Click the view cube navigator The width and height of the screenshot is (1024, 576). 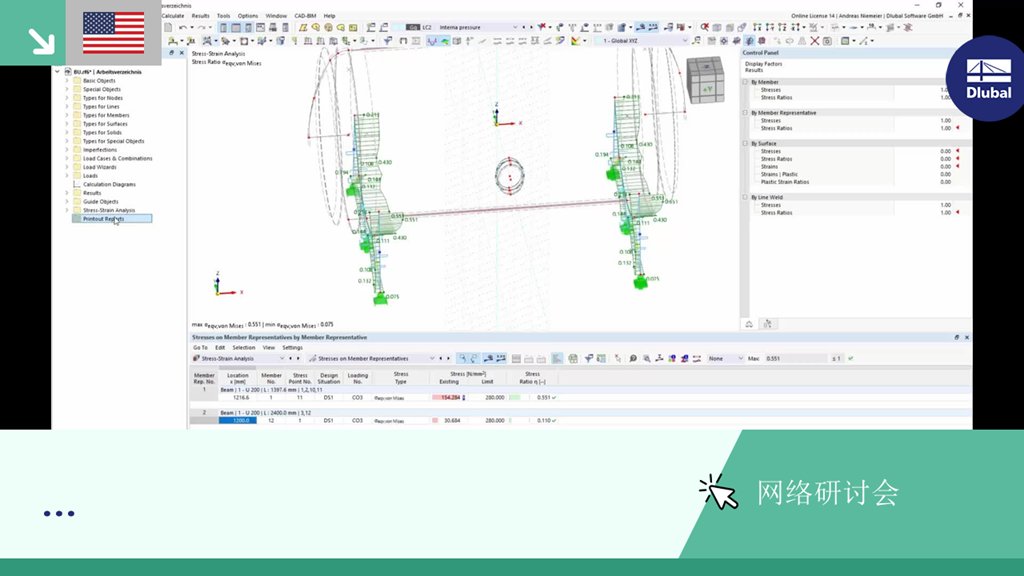pyautogui.click(x=705, y=80)
